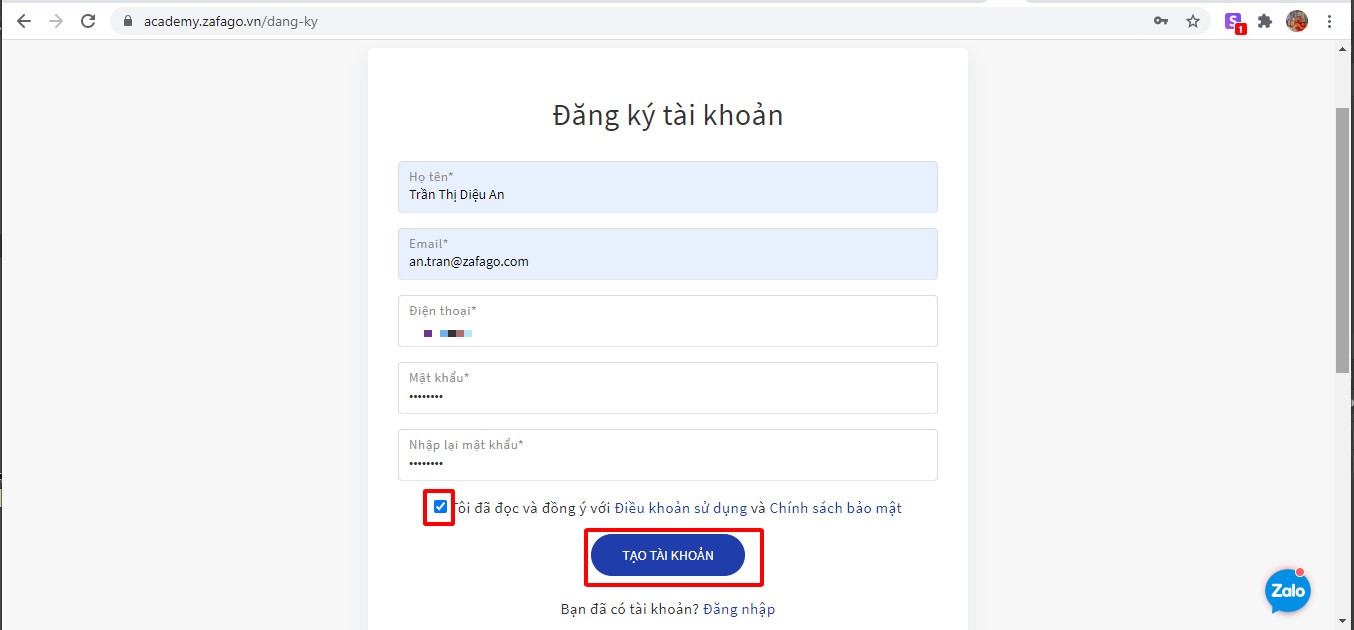Open the Extensions puzzle piece icon
This screenshot has height=630, width=1354.
[1265, 21]
